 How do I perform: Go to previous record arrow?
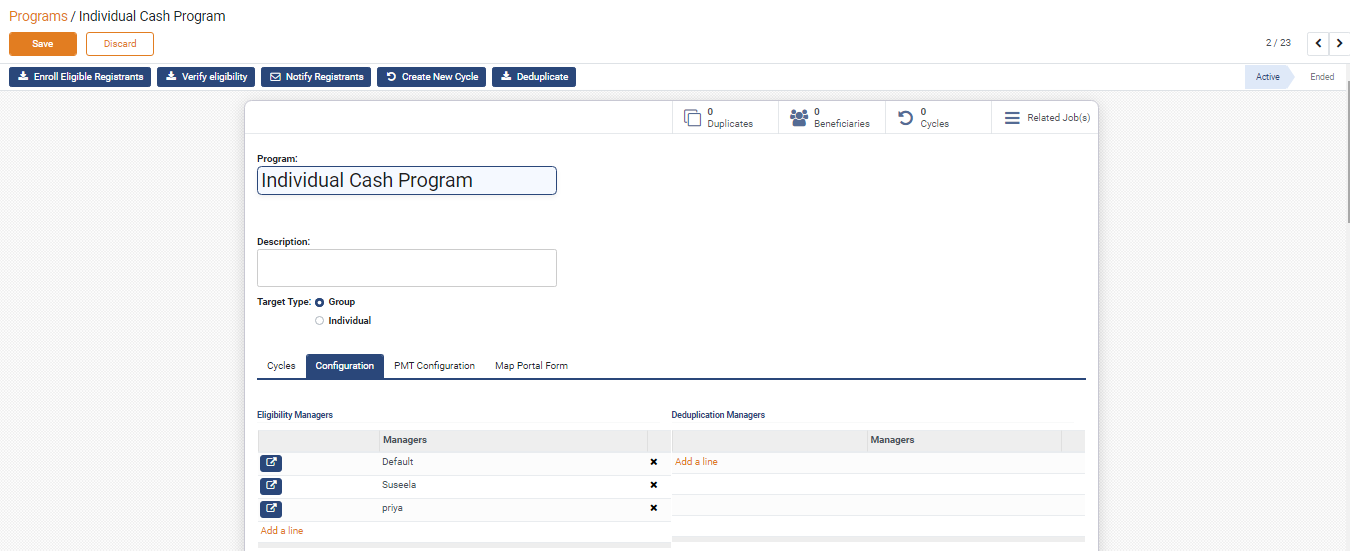pyautogui.click(x=1318, y=43)
